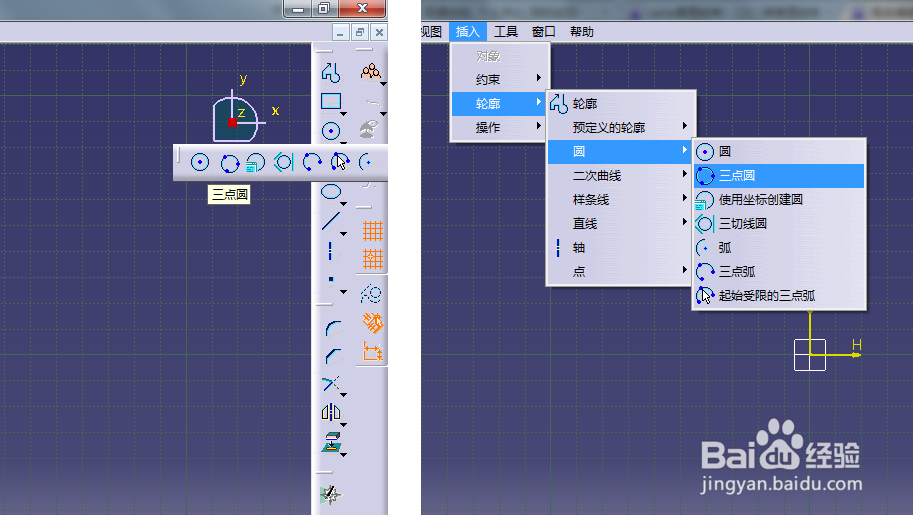Choose 弧 menu entry

click(x=779, y=248)
